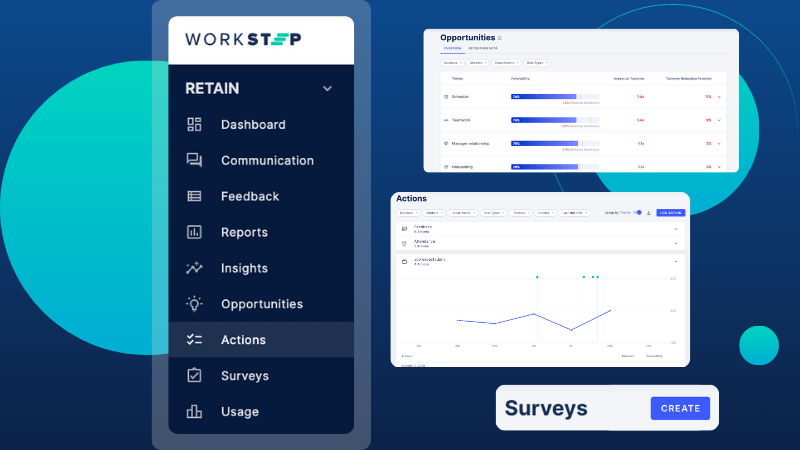Click the Attendance group icon in Actions
This screenshot has width=800, height=450.
coord(404,243)
